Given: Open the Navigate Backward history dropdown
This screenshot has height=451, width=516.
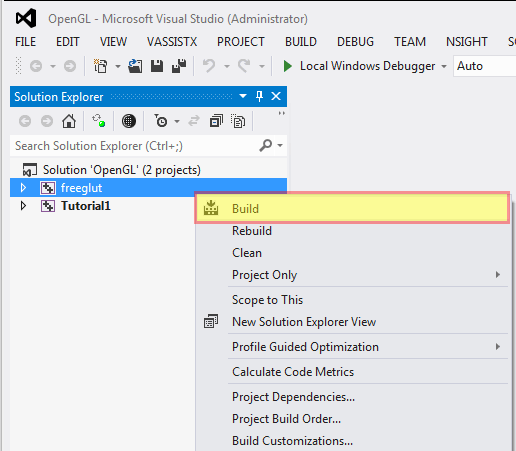Looking at the screenshot, I should [53, 66].
